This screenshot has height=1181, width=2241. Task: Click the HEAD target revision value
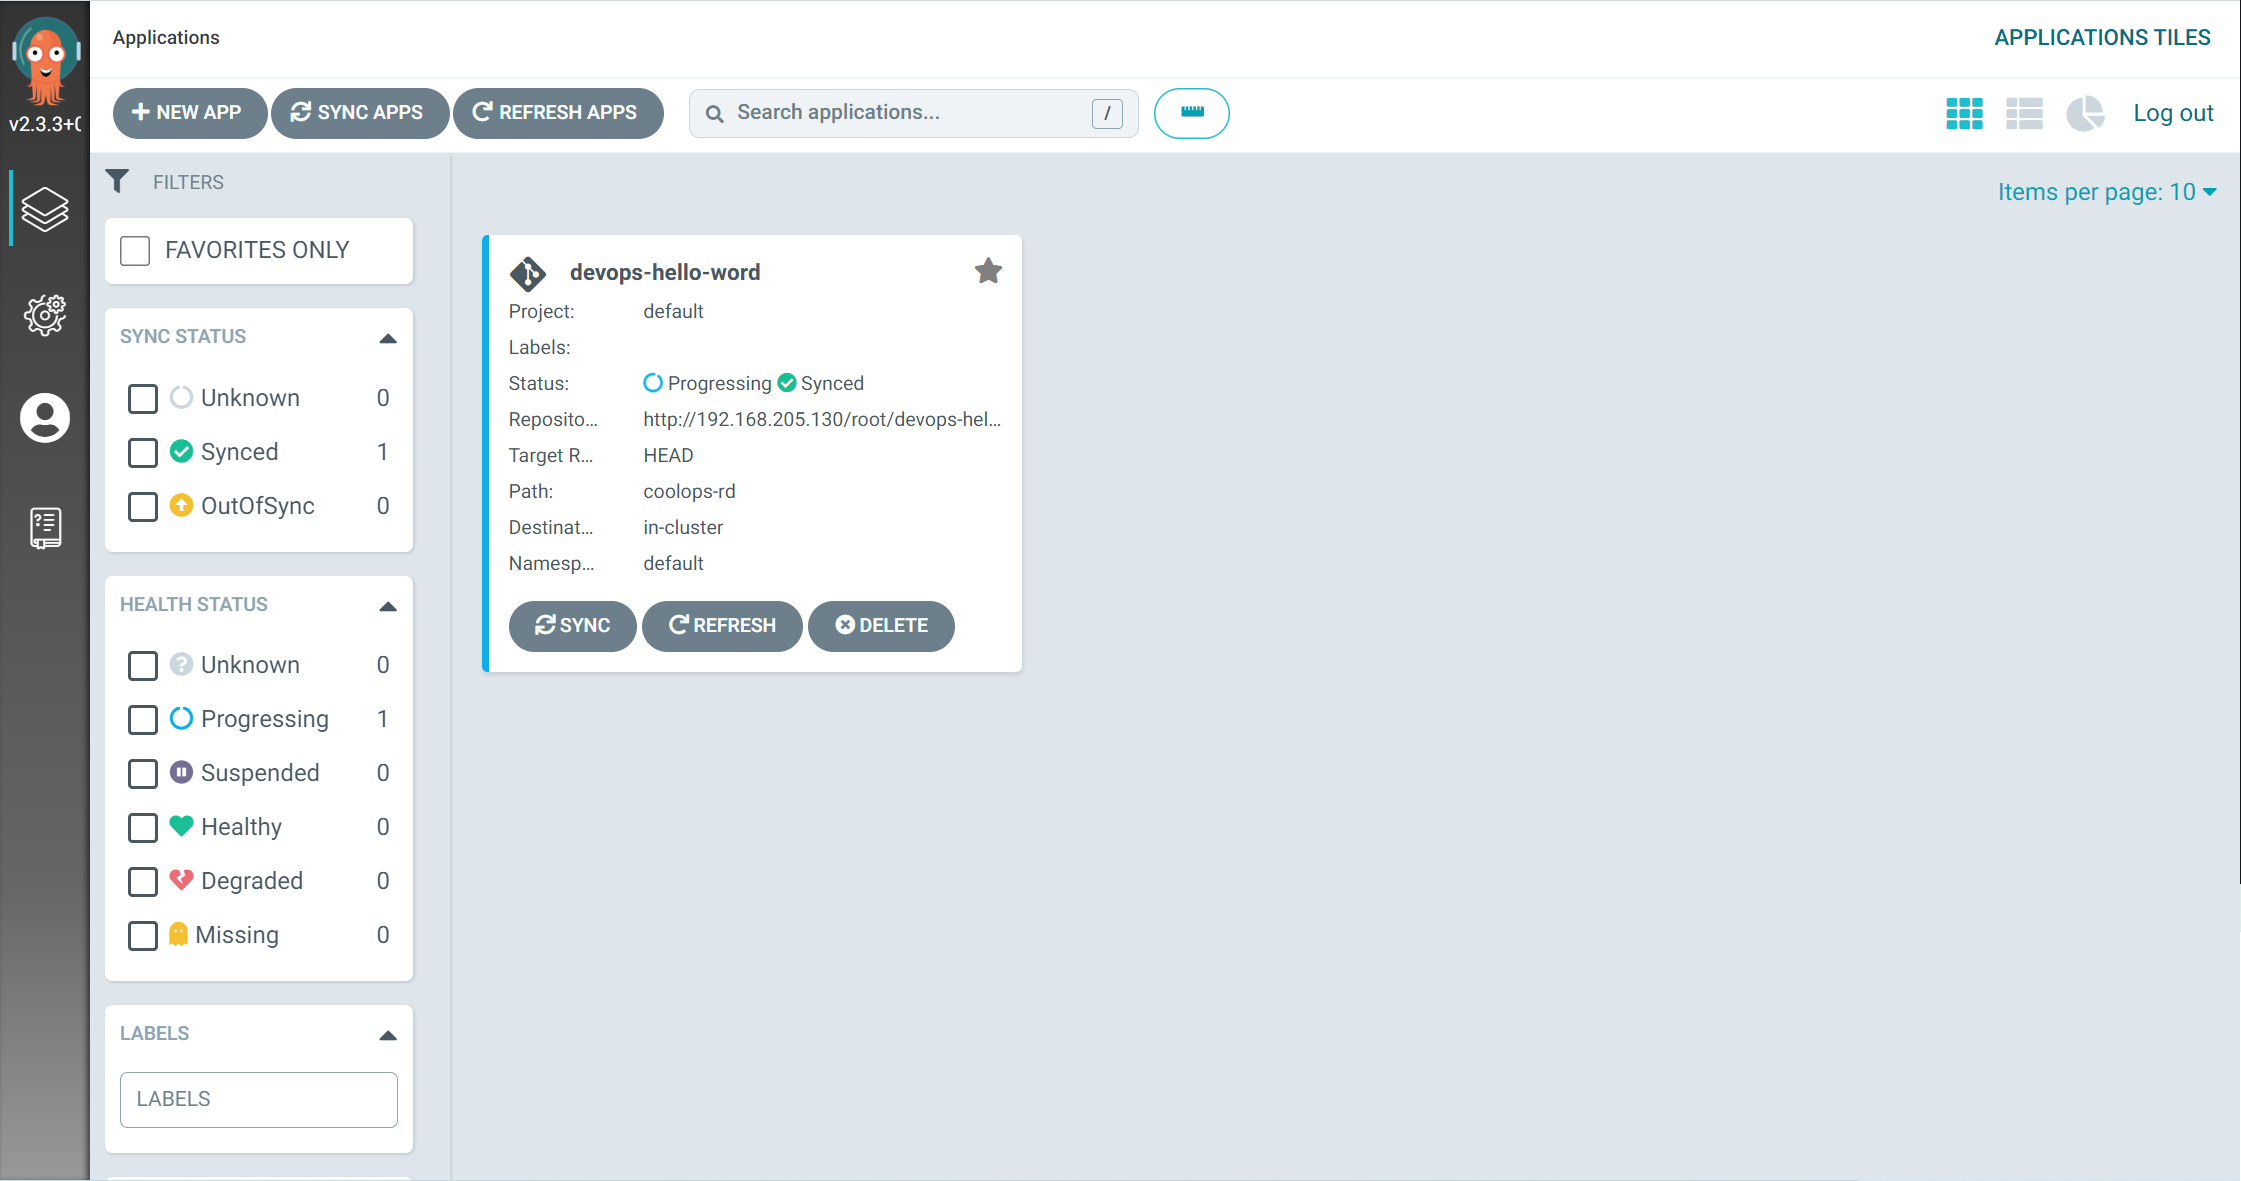pos(668,455)
